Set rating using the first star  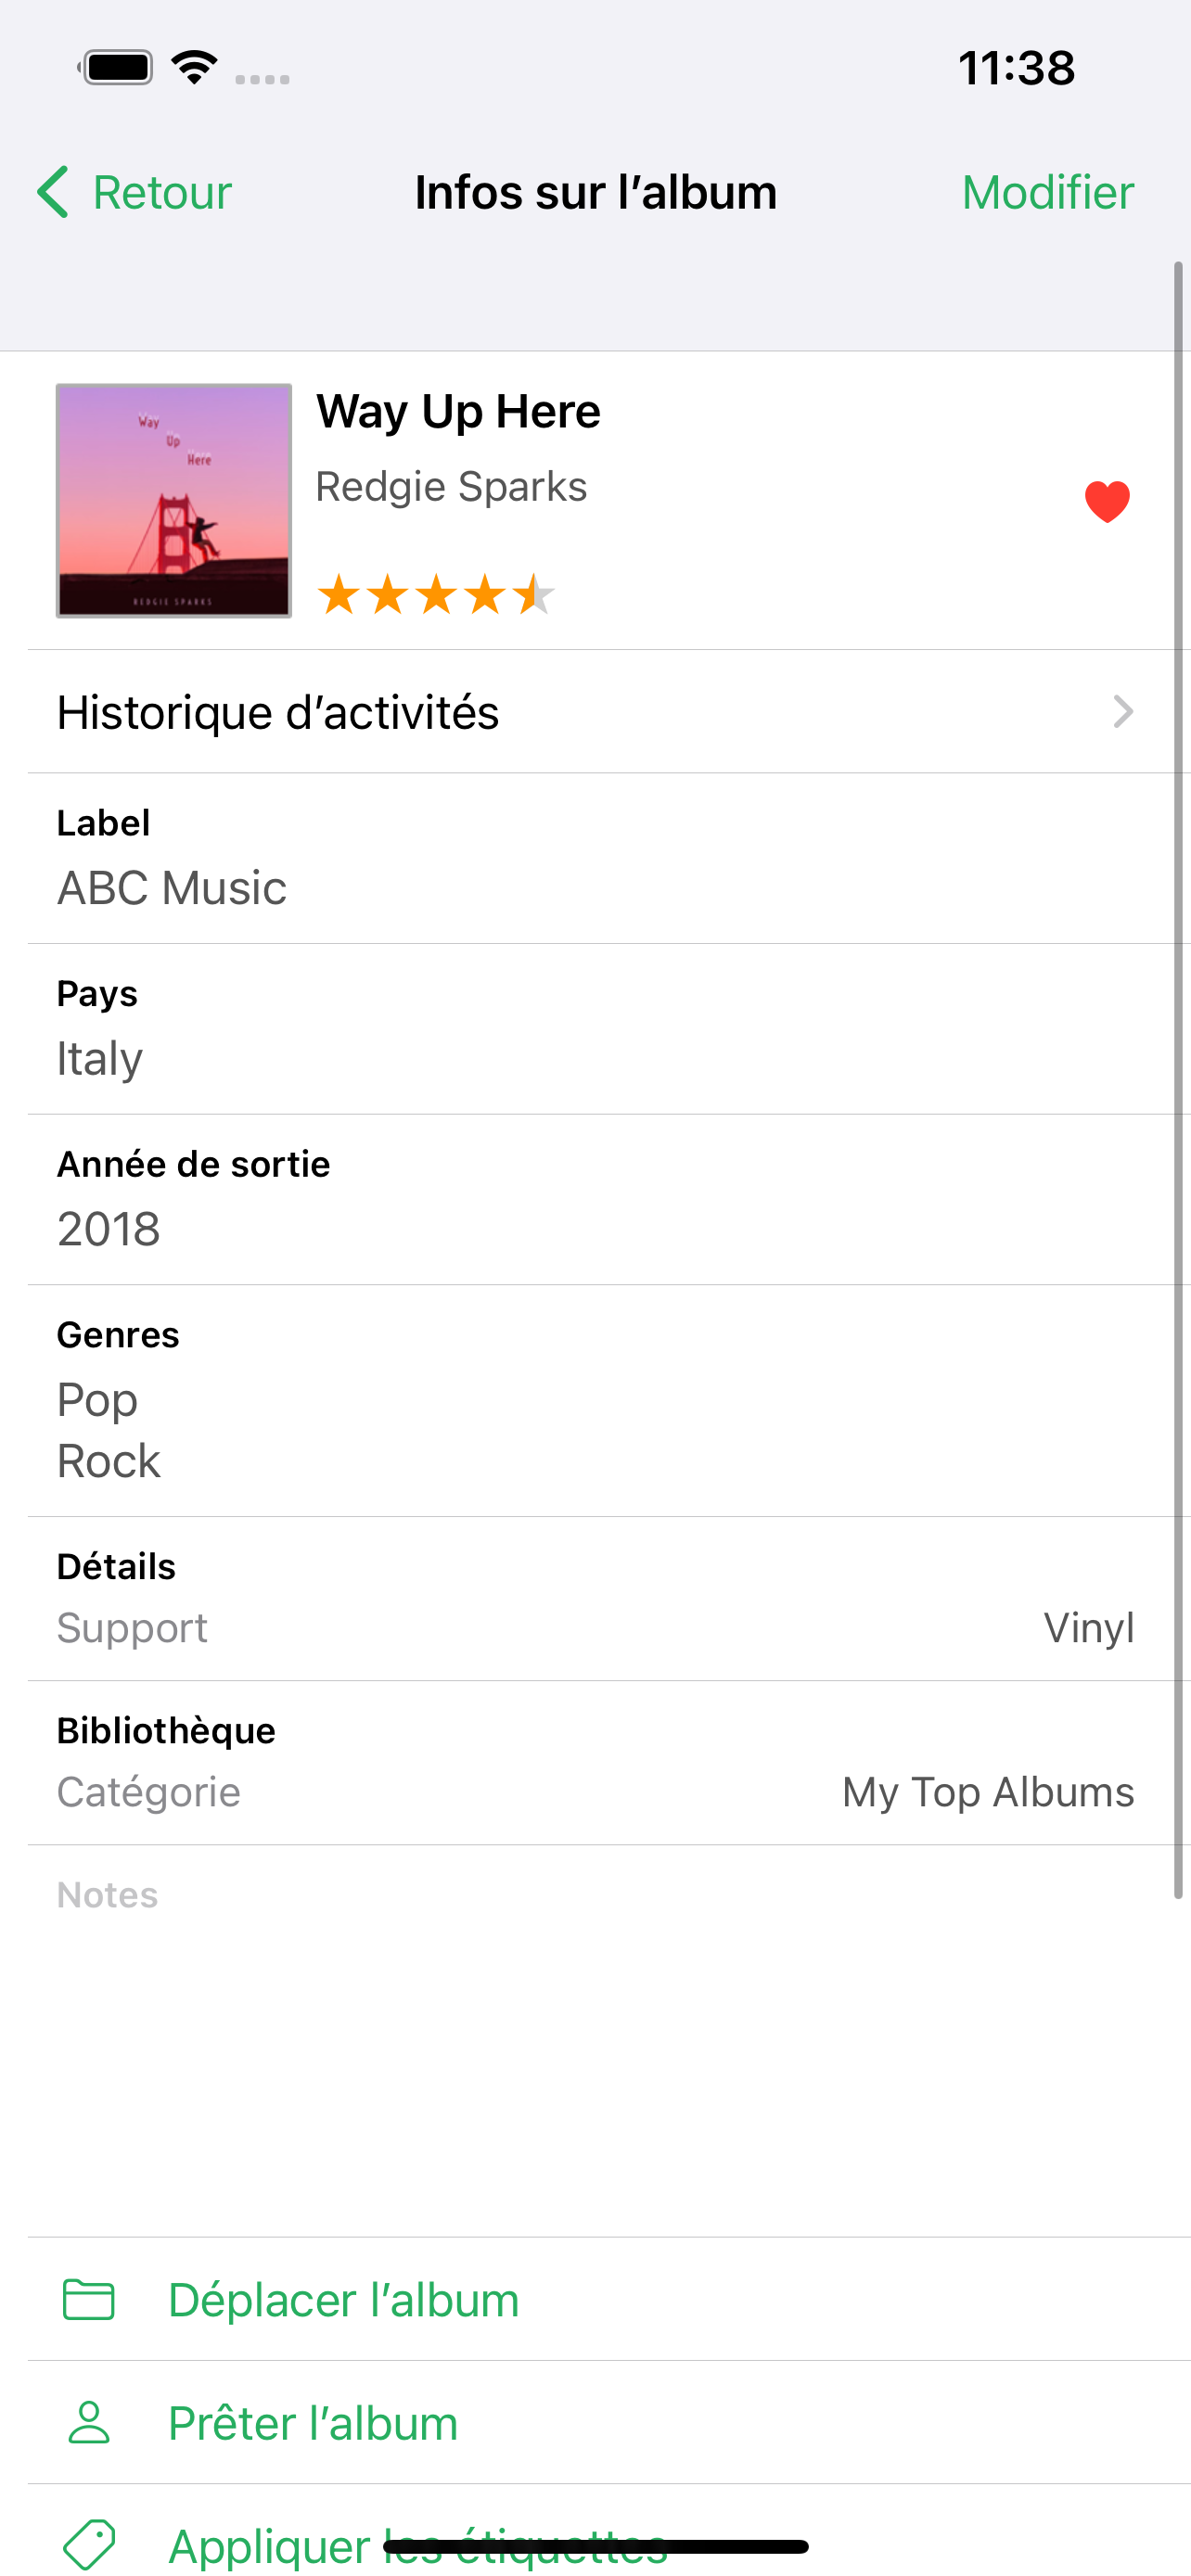point(339,594)
